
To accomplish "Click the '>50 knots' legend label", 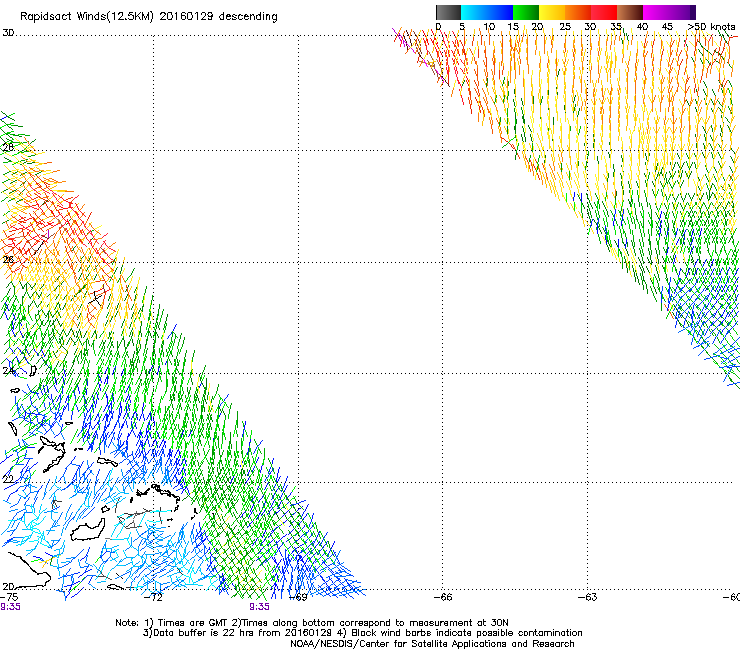I will pos(711,27).
